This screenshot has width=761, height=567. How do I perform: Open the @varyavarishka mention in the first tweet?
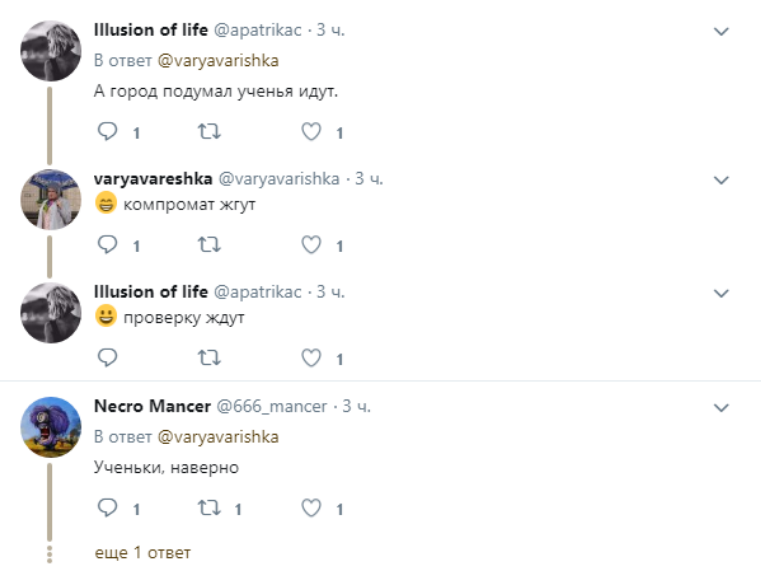218,60
